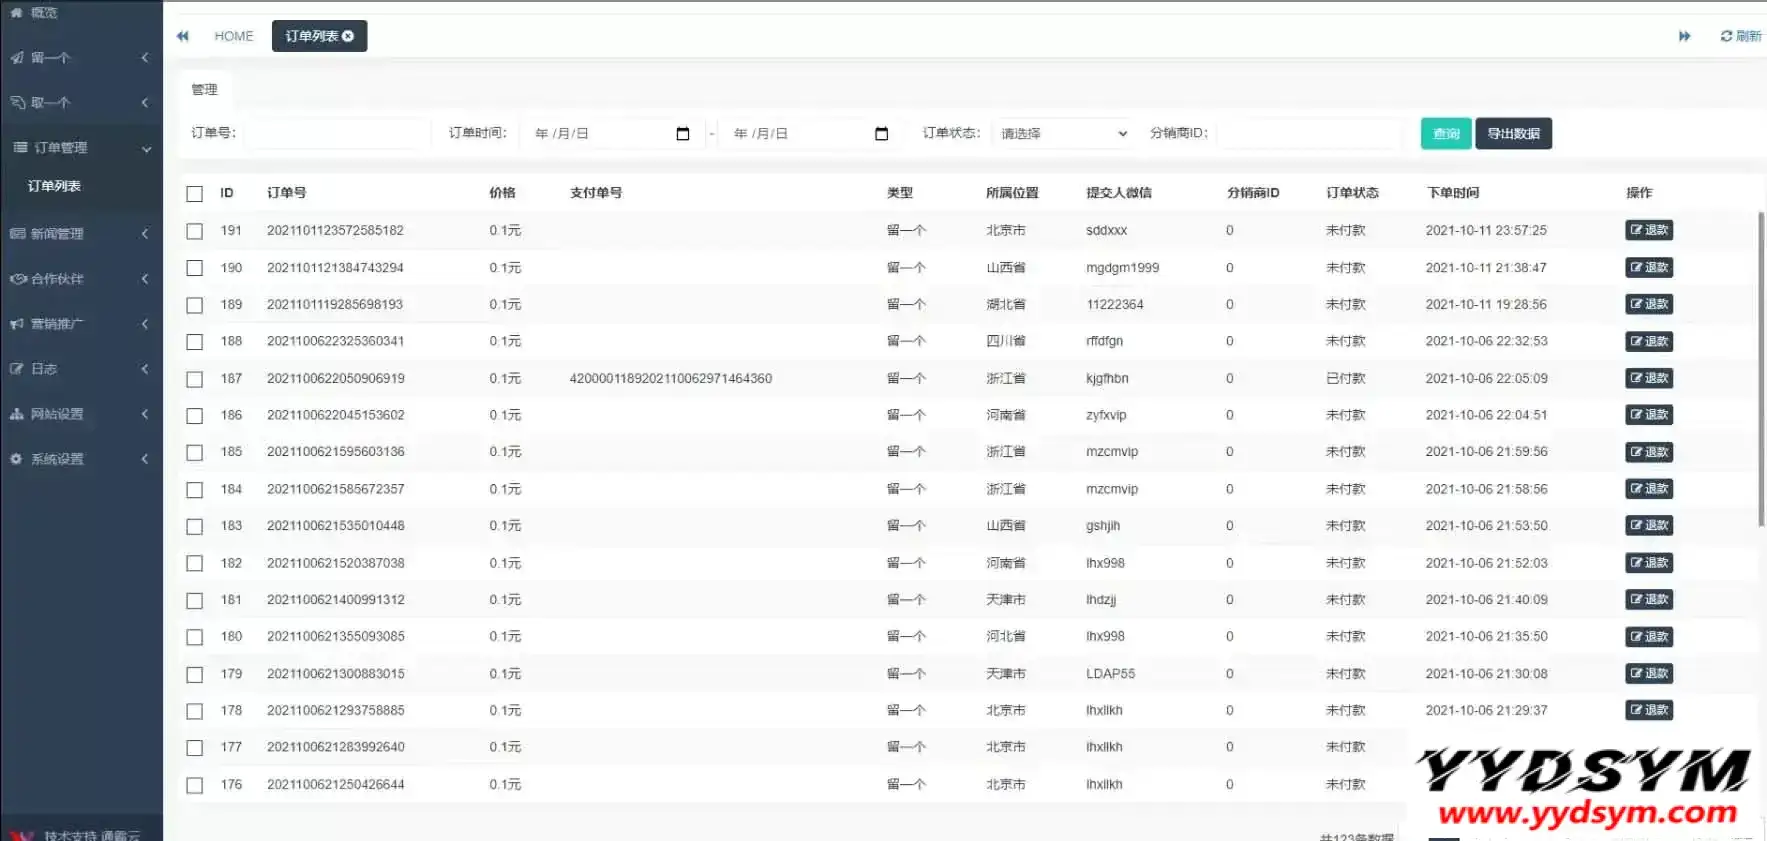
Task: Click the 下单时间 column header
Action: (x=1453, y=193)
